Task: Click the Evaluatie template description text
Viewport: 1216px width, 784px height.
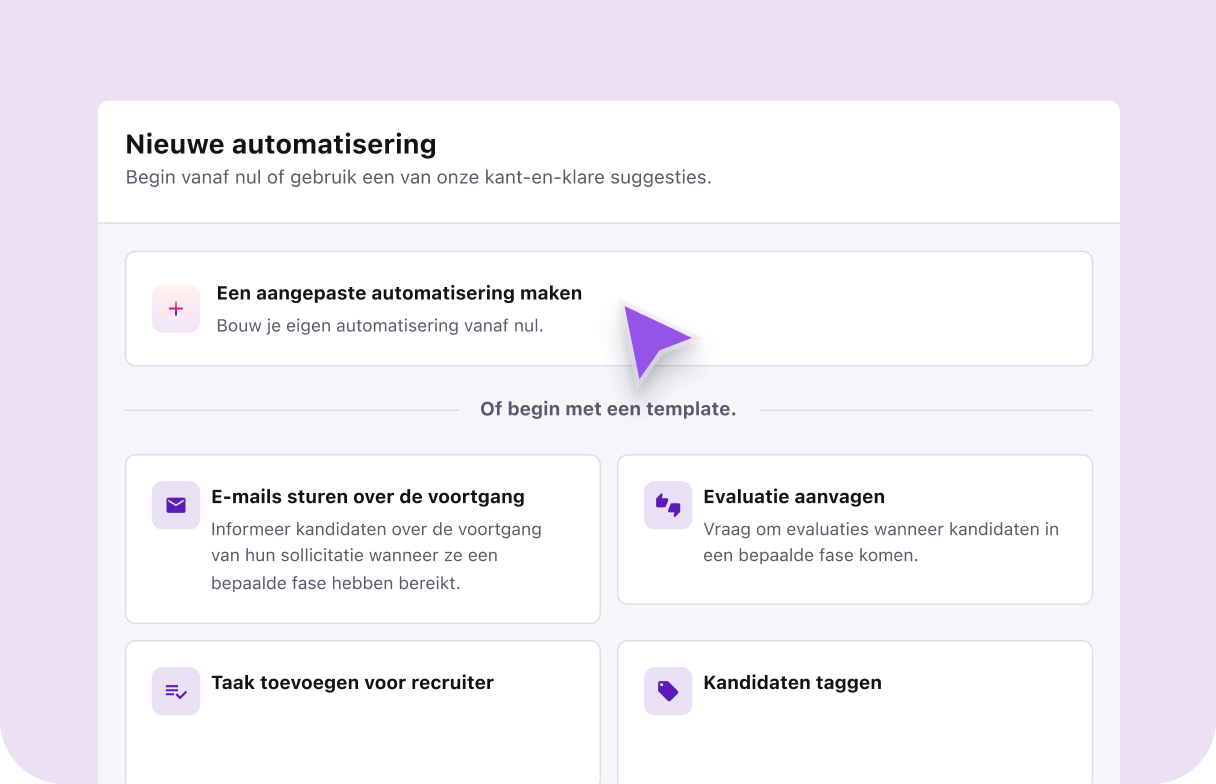Action: click(881, 542)
